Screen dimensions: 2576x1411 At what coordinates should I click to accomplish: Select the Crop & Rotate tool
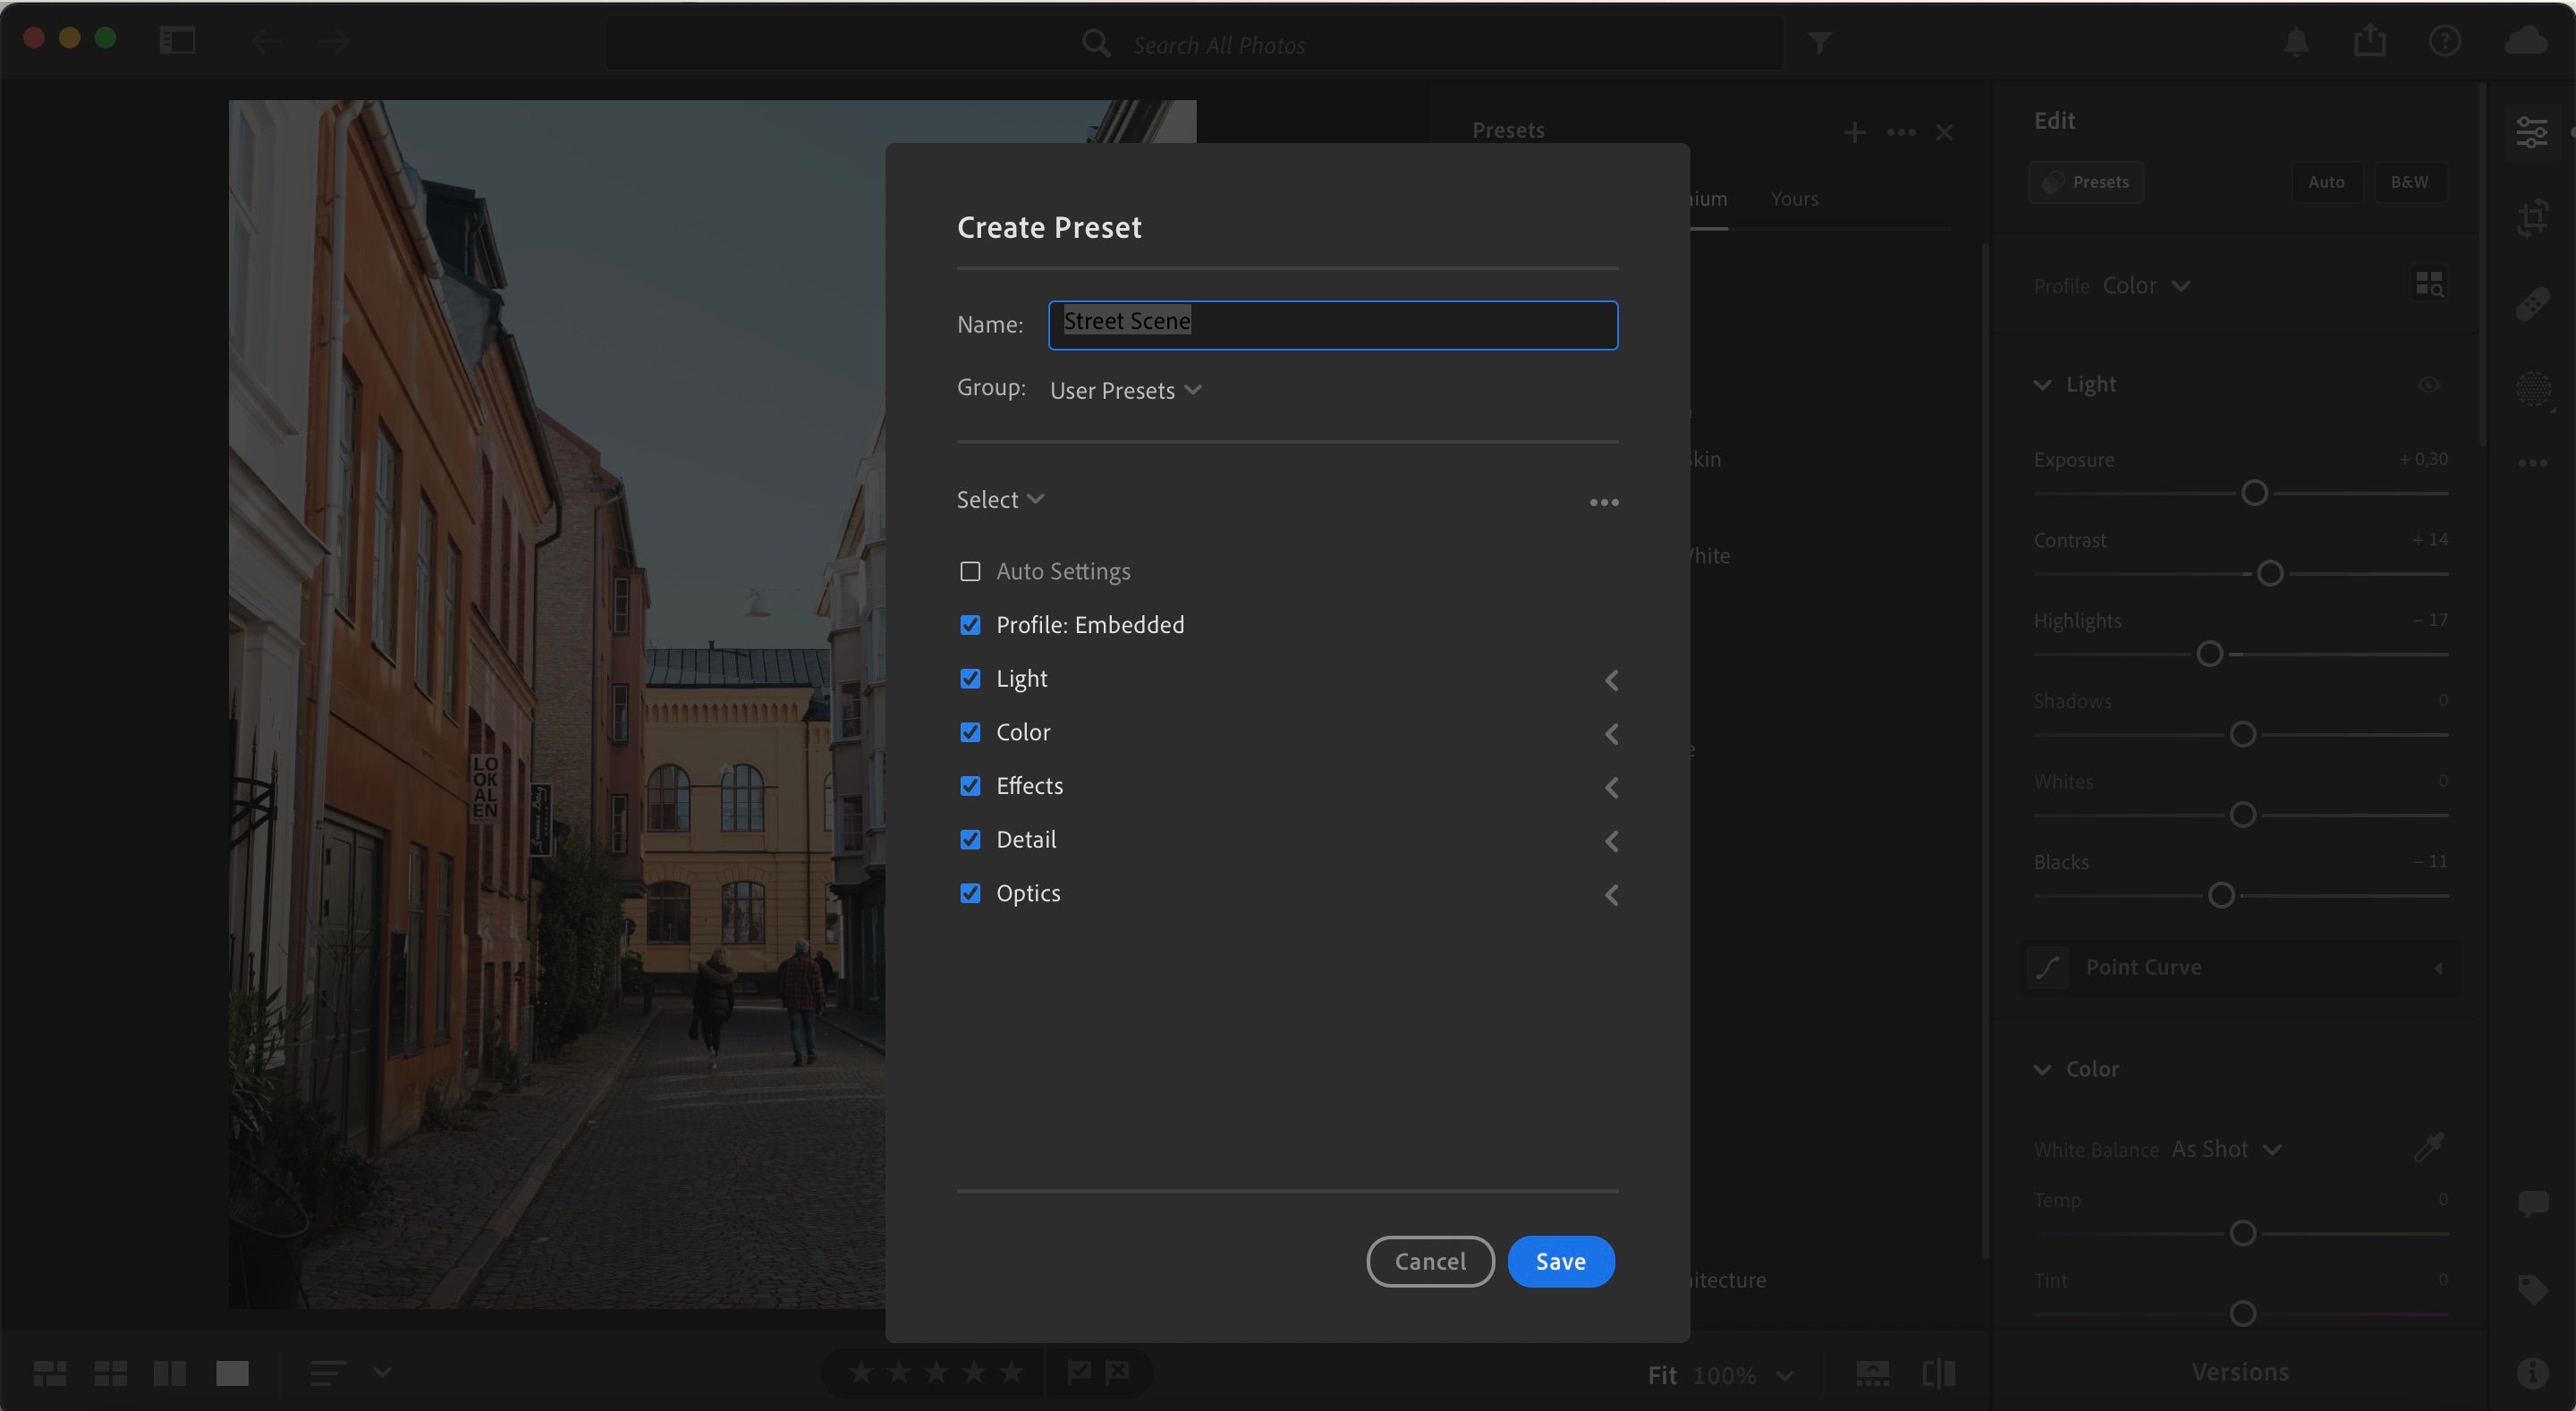(2533, 218)
